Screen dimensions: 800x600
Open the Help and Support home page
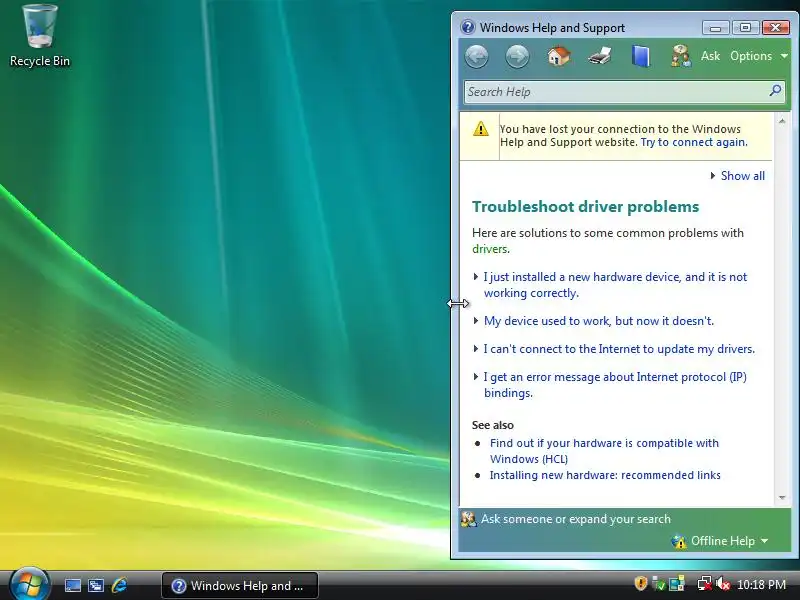[x=559, y=56]
